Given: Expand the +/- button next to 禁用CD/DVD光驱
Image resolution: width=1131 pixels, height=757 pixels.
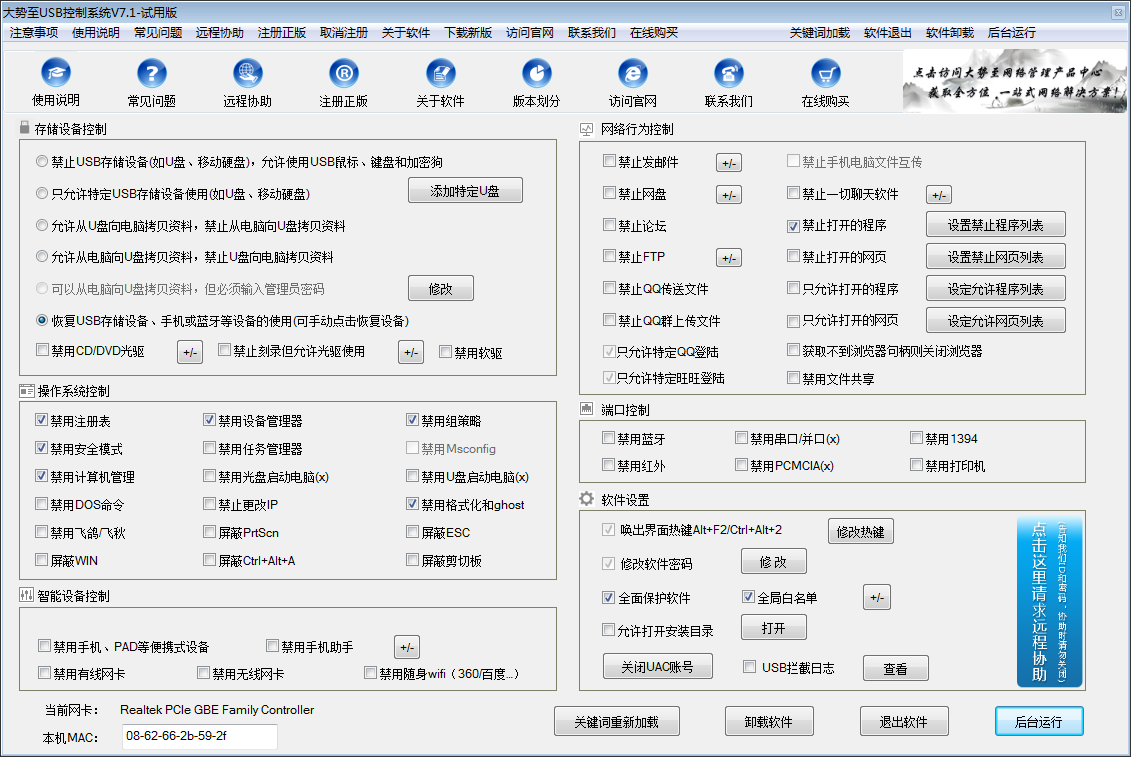Looking at the screenshot, I should coord(190,352).
